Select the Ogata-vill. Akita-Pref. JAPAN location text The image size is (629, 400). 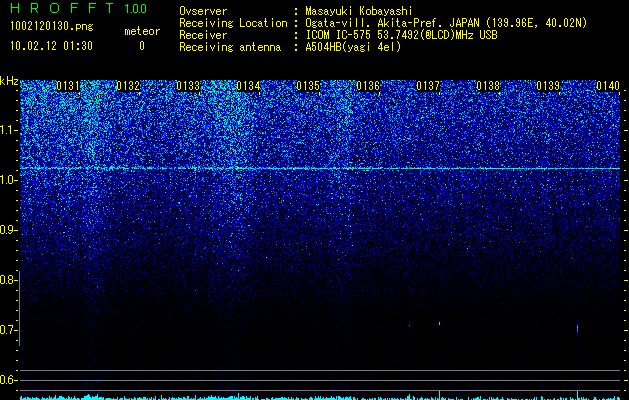click(446, 23)
